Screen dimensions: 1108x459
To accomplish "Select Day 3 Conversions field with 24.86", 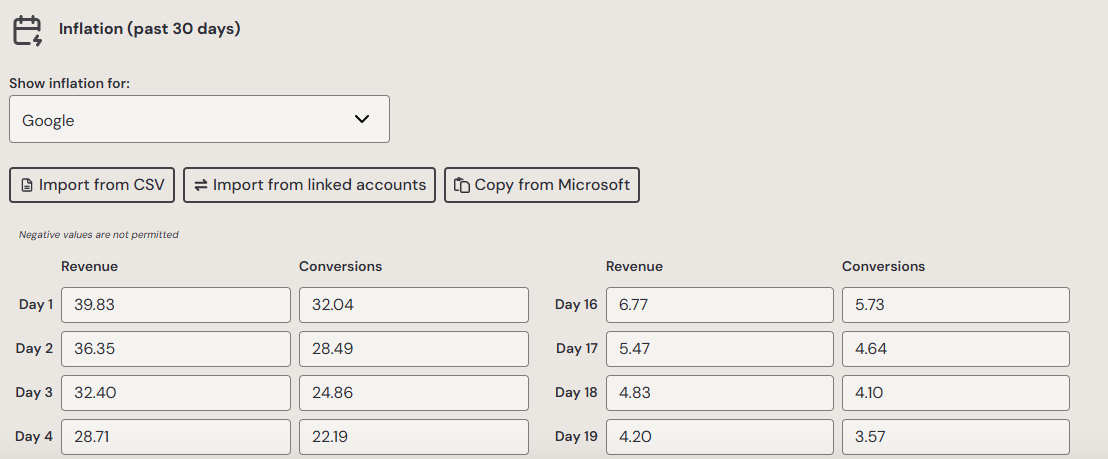I will 413,393.
